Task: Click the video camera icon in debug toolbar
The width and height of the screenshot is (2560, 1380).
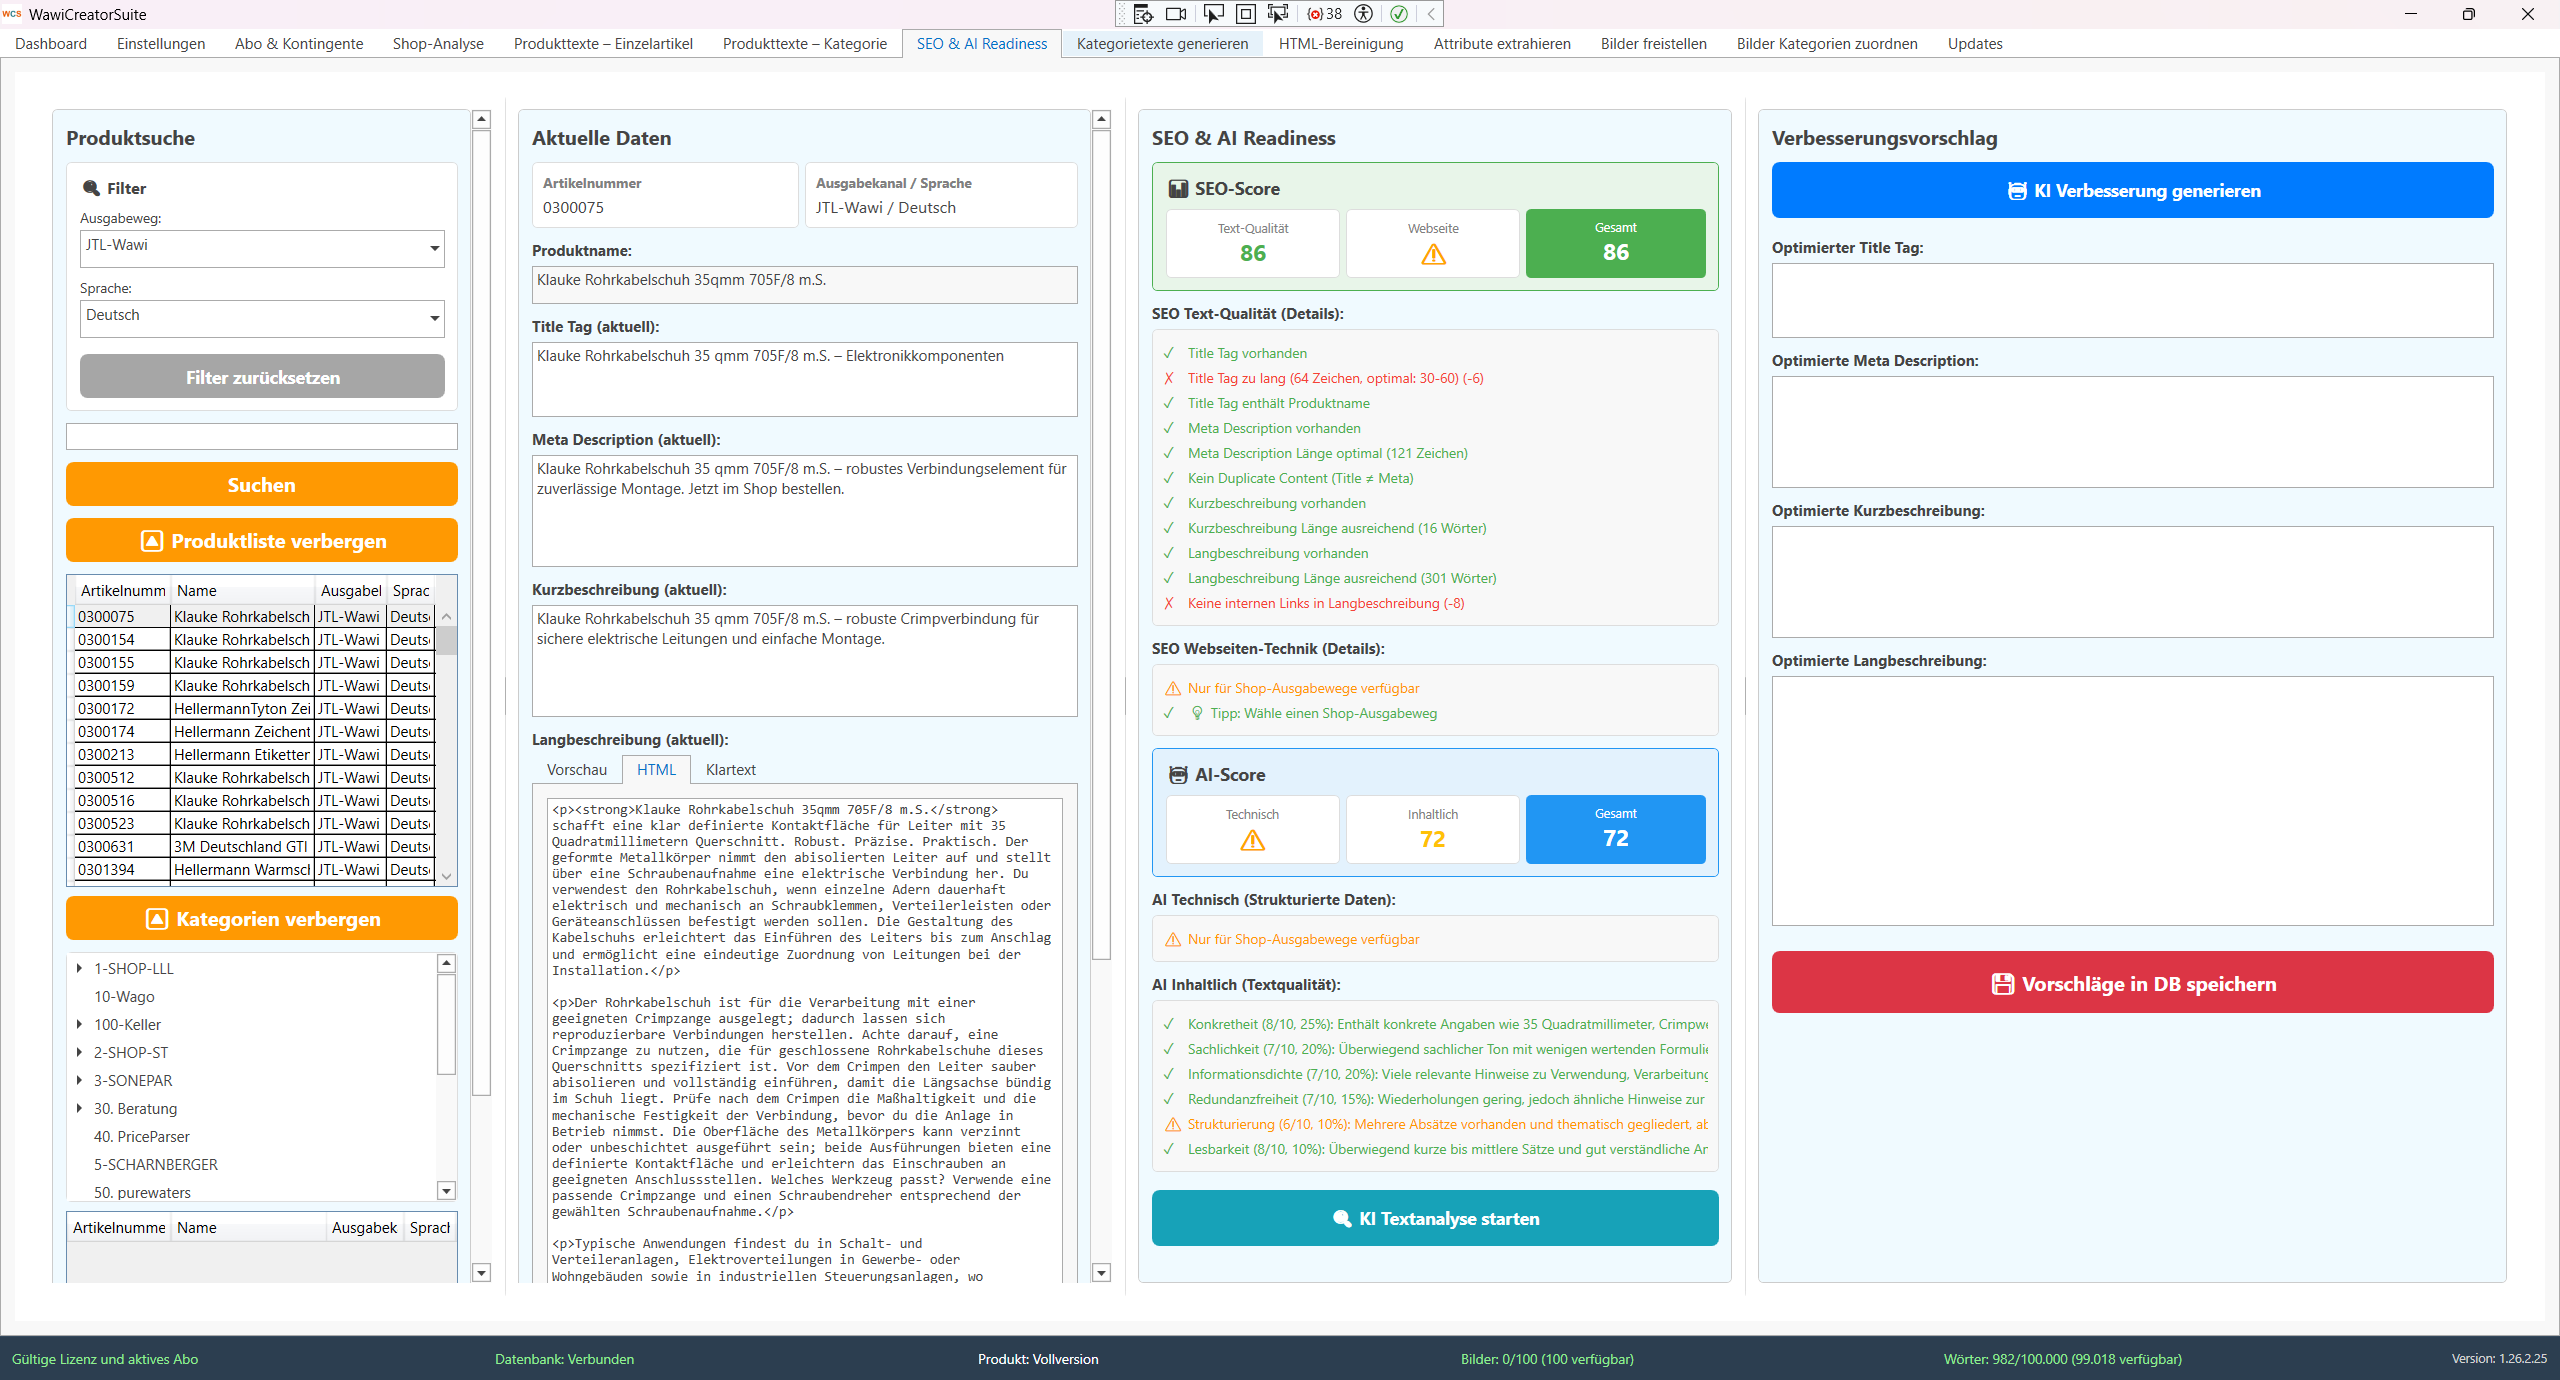Action: (1177, 14)
